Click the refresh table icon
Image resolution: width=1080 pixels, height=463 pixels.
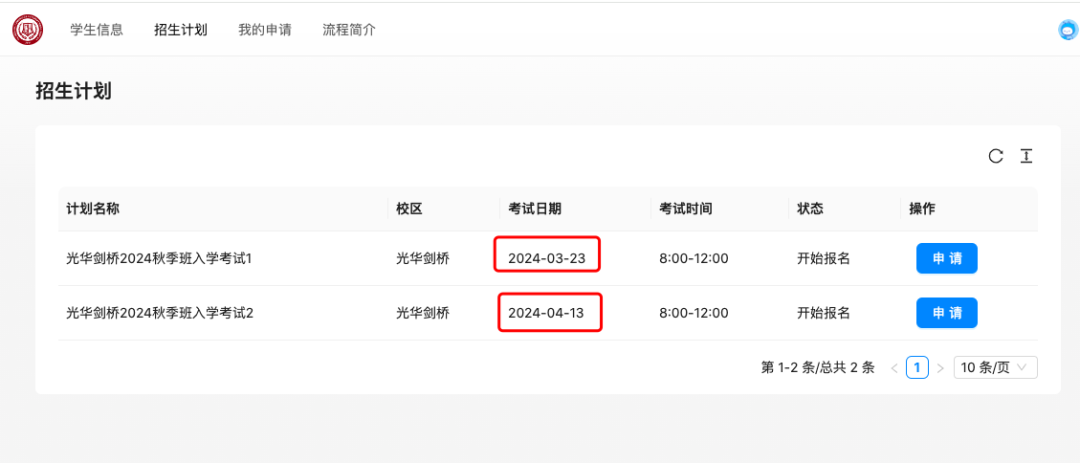pyautogui.click(x=996, y=156)
